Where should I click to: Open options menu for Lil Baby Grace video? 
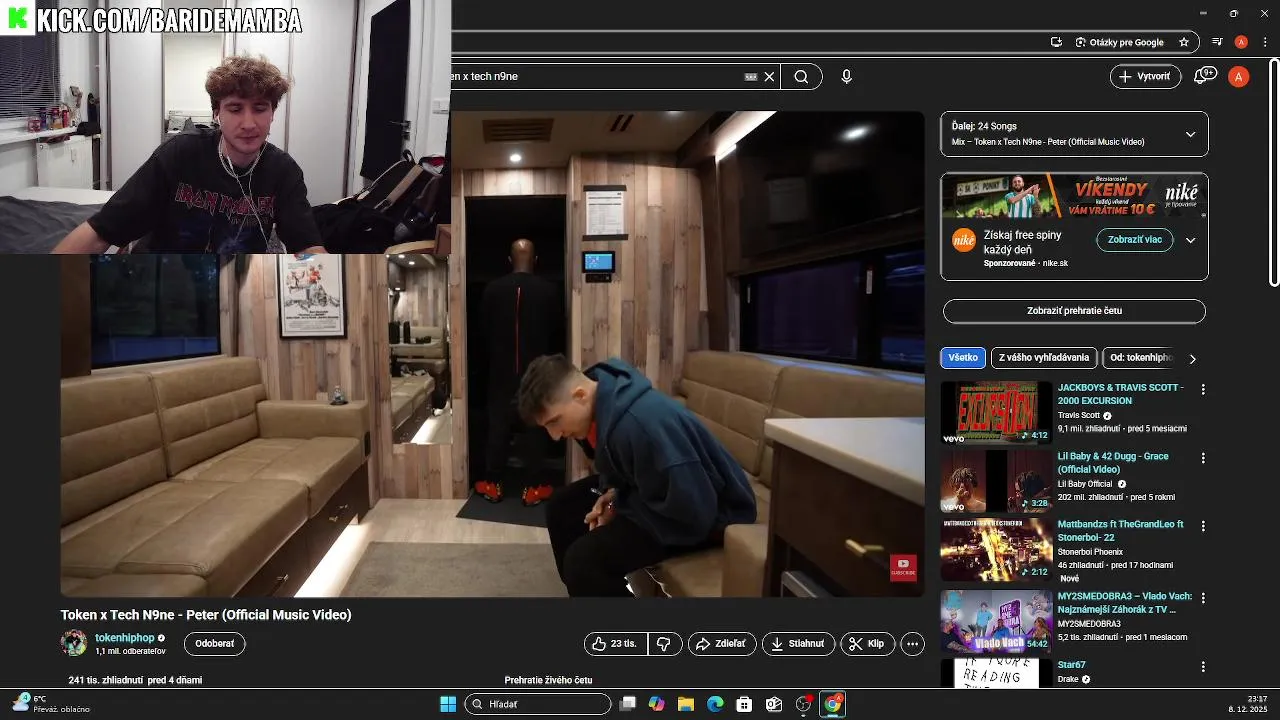pos(1203,458)
